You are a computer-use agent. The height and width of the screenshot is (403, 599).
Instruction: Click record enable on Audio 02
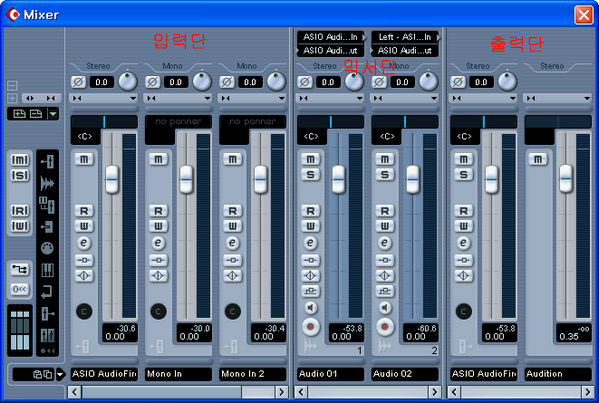point(385,327)
